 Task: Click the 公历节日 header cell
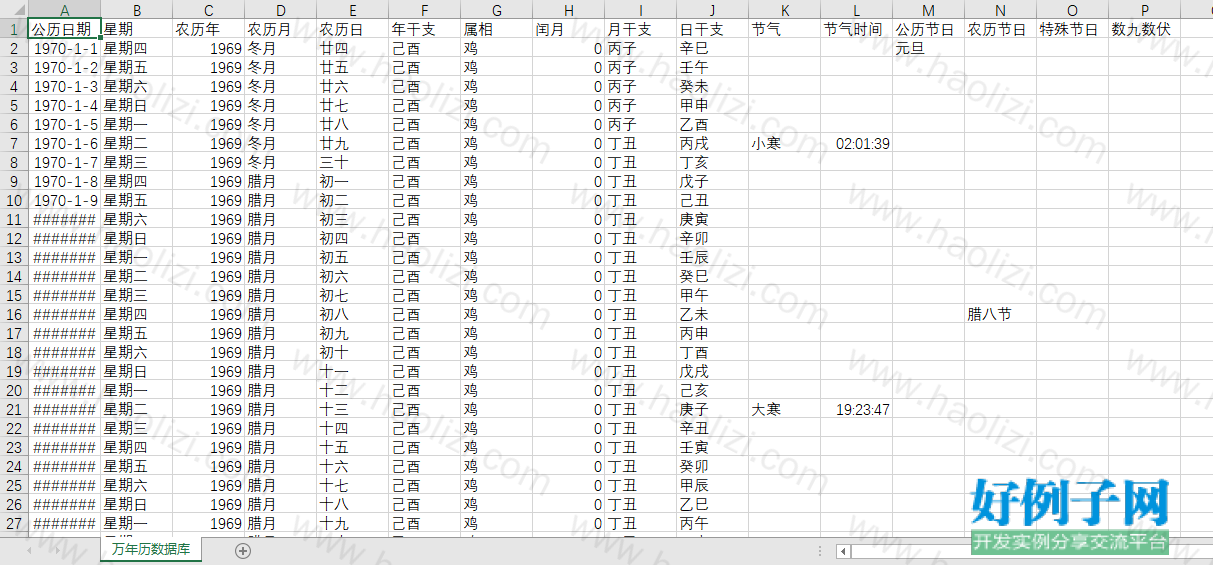(929, 29)
